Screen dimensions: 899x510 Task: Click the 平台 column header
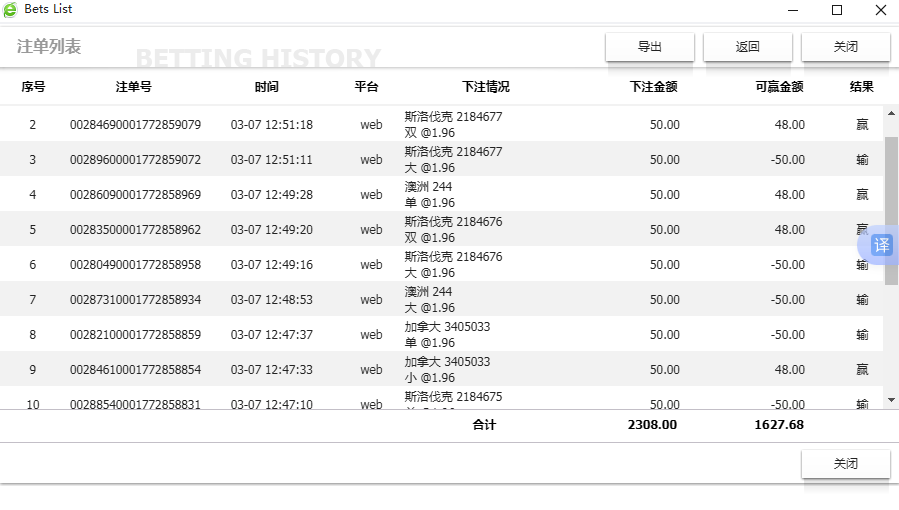pyautogui.click(x=366, y=87)
